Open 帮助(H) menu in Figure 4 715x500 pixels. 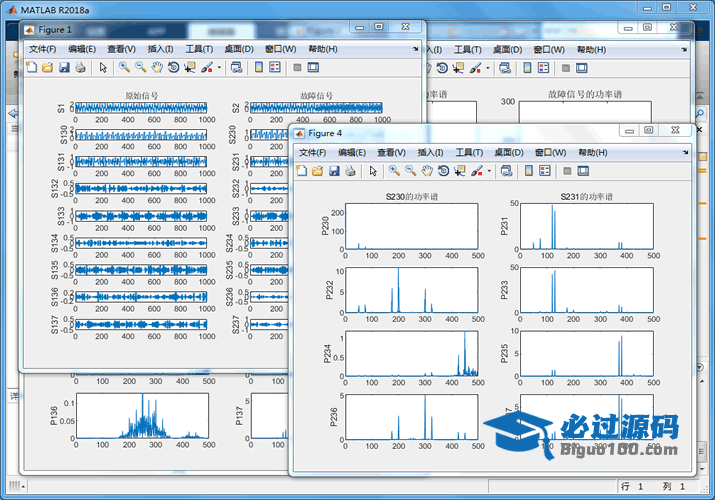tap(593, 153)
